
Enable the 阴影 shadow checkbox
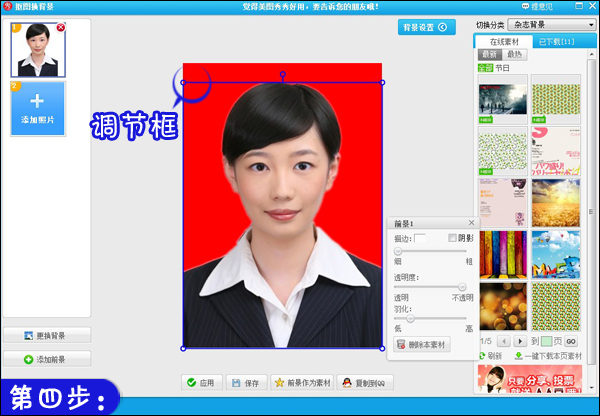453,238
